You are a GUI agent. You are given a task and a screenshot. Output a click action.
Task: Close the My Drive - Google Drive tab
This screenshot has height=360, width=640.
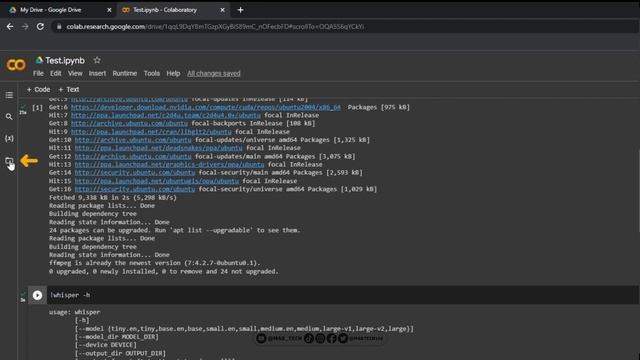coord(109,10)
